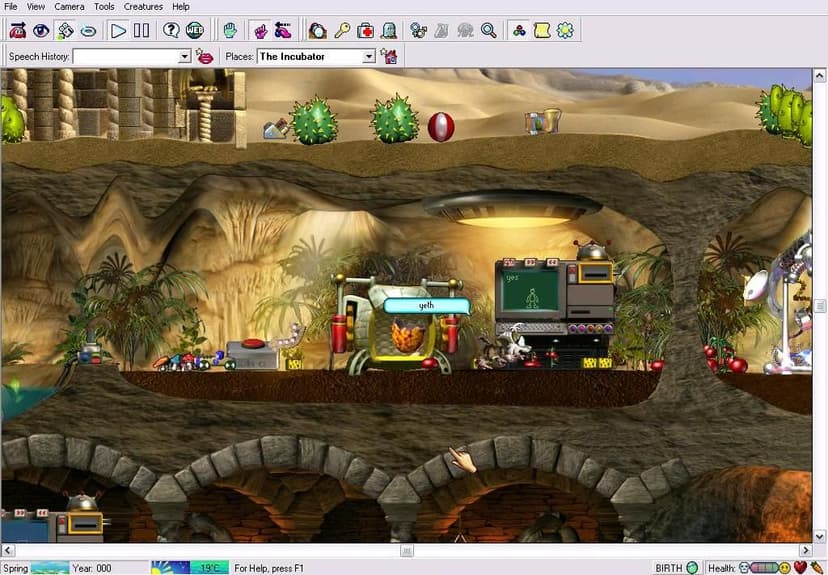Click the red heart health icon
The width and height of the screenshot is (828, 575).
tap(801, 568)
